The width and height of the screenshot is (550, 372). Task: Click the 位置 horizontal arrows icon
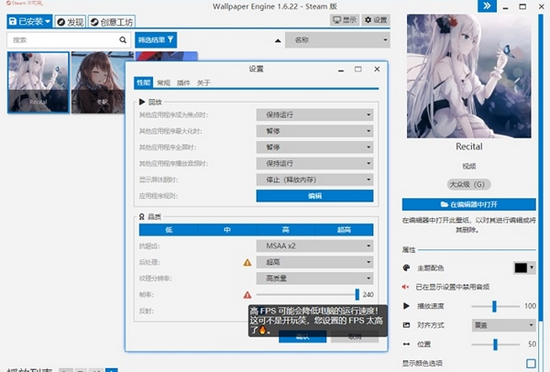pyautogui.click(x=406, y=344)
